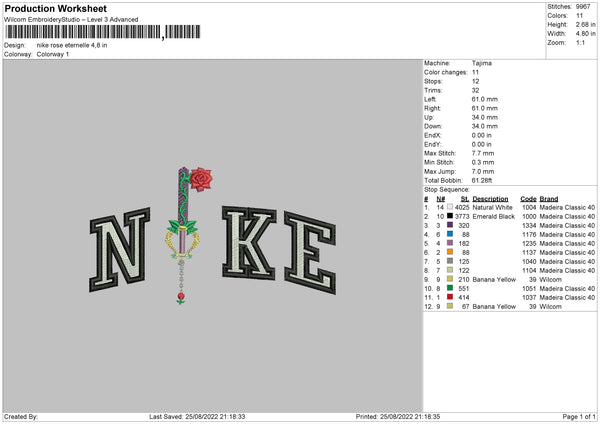Click the Brand column header
The height and width of the screenshot is (424, 600).
coord(549,199)
